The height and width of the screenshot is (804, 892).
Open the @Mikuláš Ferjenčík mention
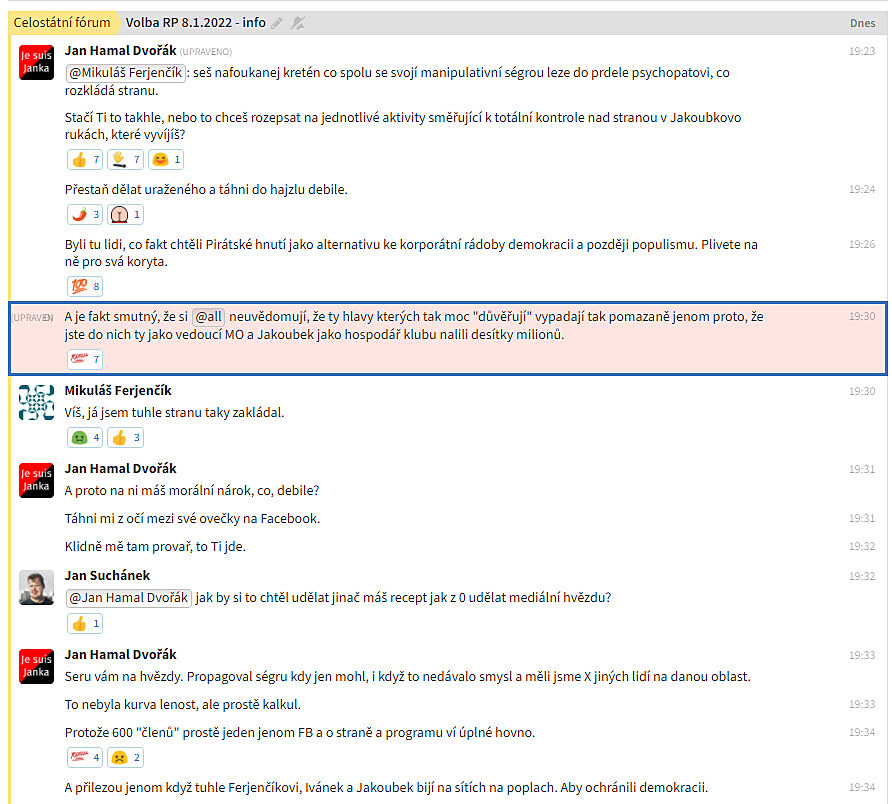[126, 72]
